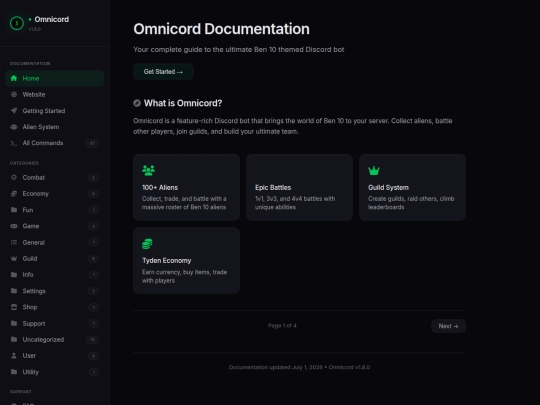Click the Game controller icon

pyautogui.click(x=14, y=226)
